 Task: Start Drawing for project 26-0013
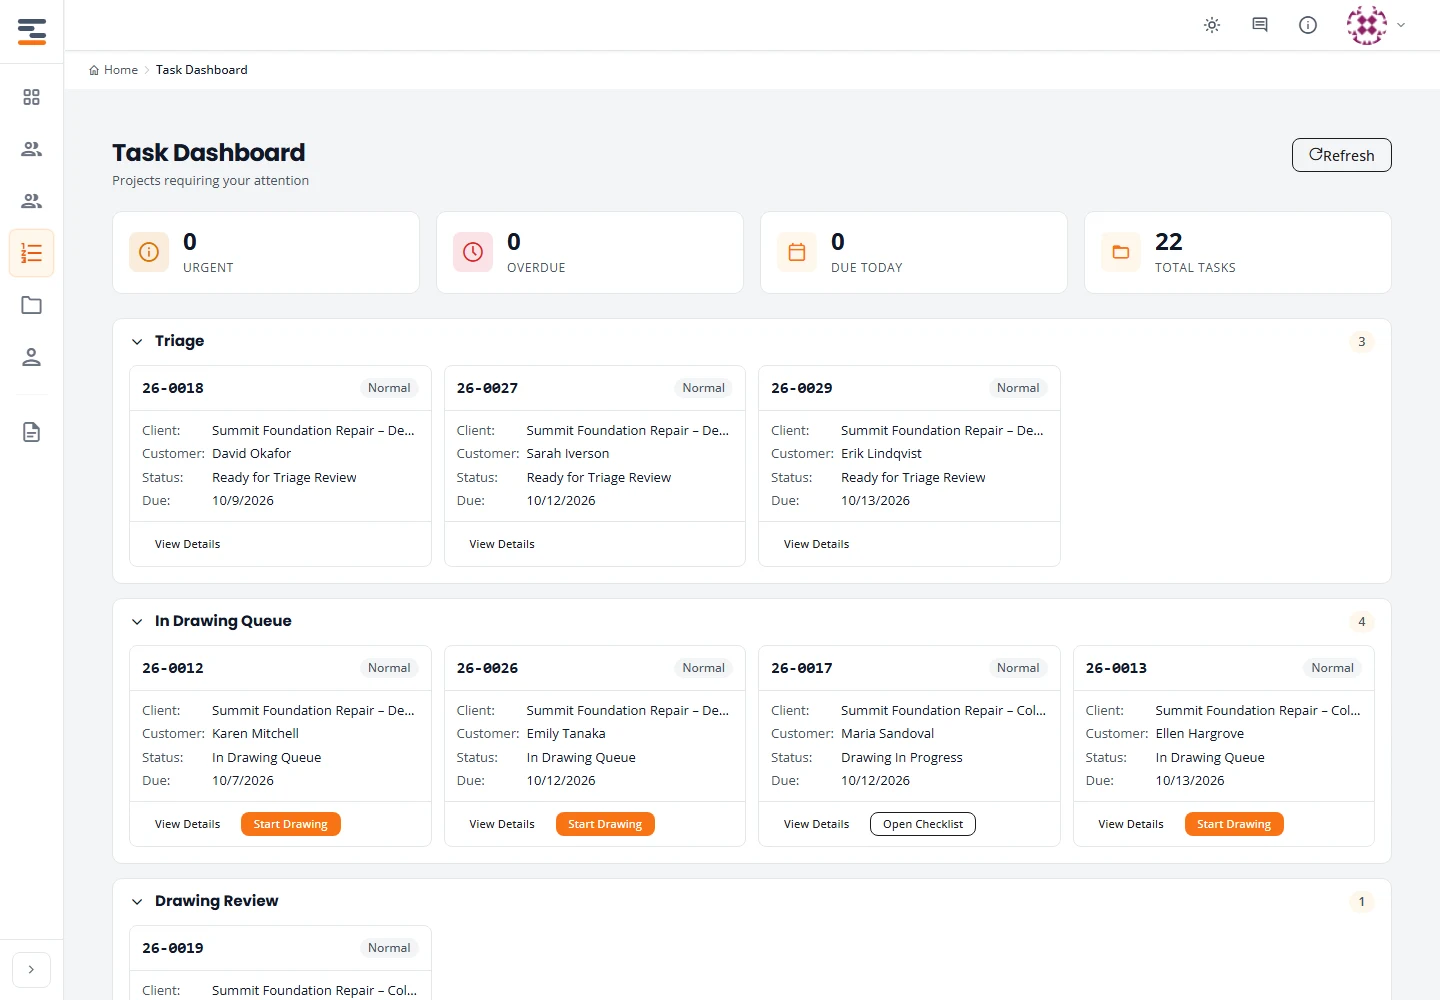click(1234, 824)
